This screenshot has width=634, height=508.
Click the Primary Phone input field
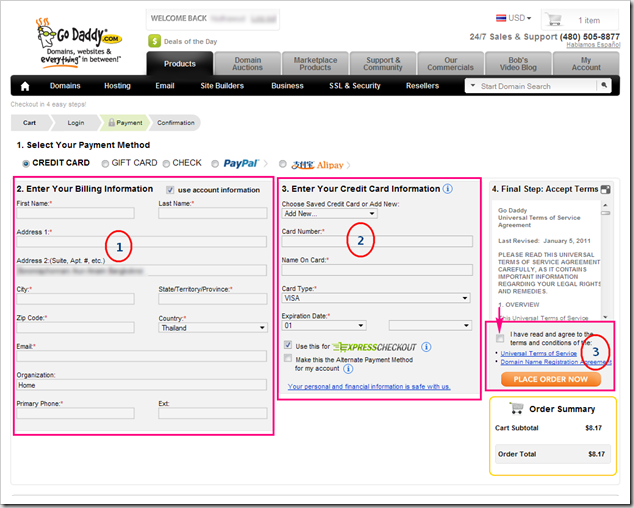(76, 413)
